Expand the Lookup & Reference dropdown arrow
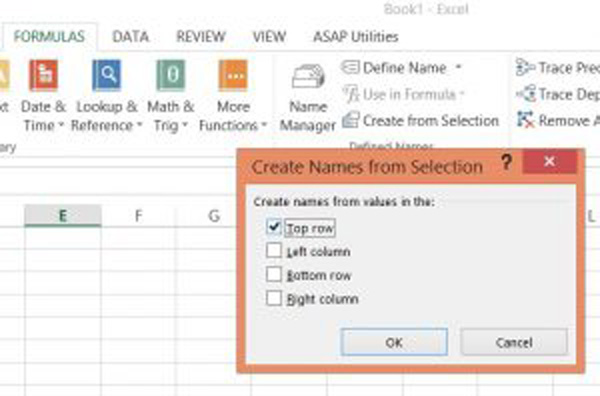This screenshot has width=600, height=396. 139,125
